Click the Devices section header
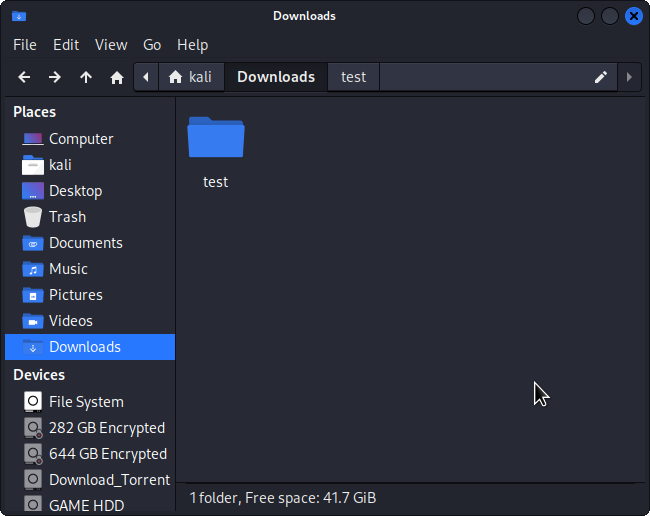650x516 pixels. pyautogui.click(x=39, y=375)
